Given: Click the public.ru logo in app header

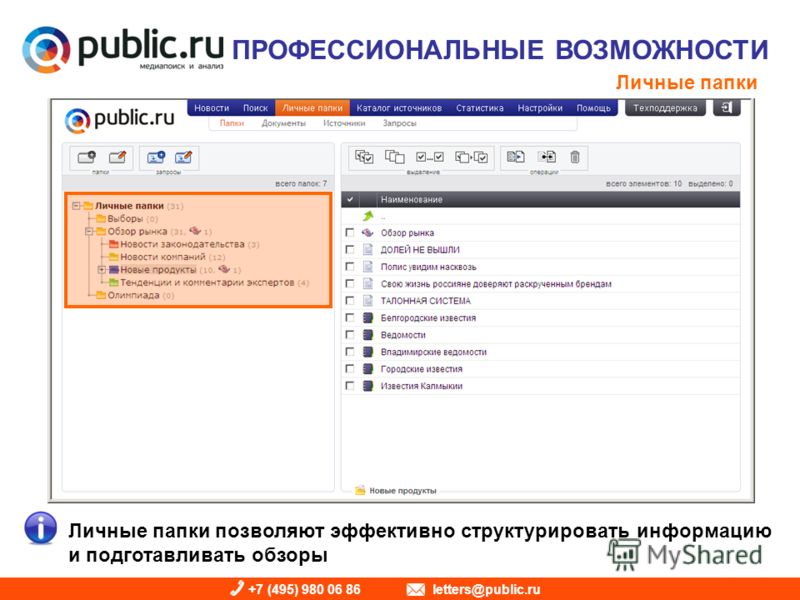Looking at the screenshot, I should [x=120, y=119].
